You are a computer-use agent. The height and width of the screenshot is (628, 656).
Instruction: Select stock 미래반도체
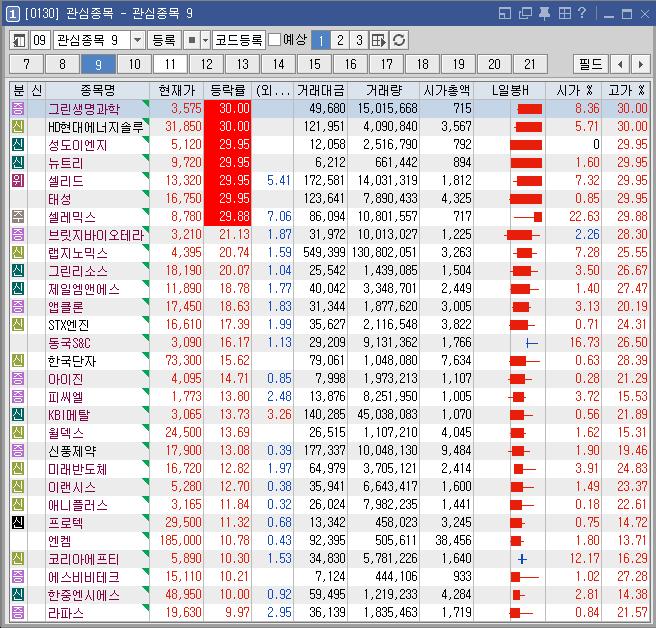pos(78,469)
